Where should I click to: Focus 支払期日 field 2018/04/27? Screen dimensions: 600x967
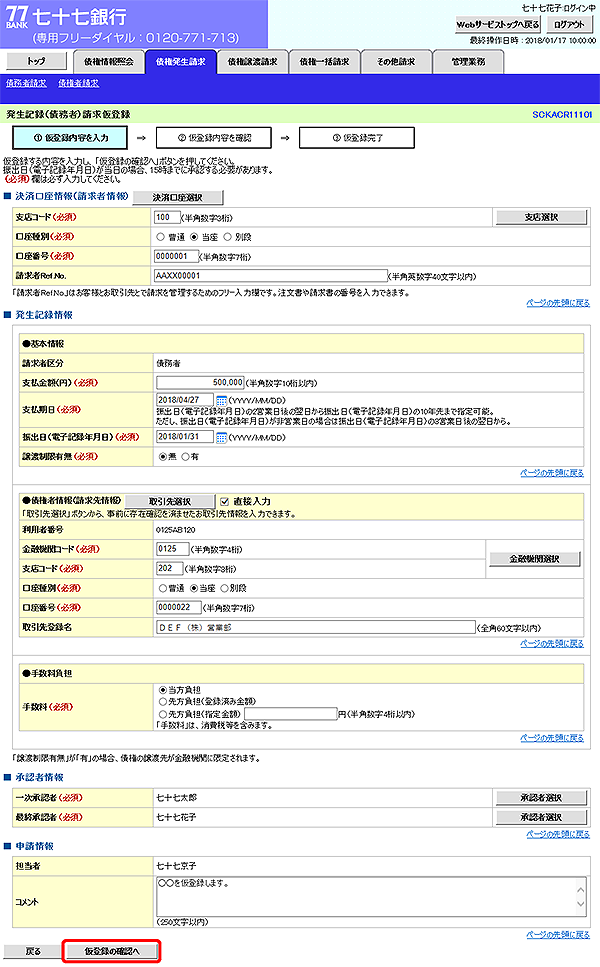pyautogui.click(x=185, y=400)
